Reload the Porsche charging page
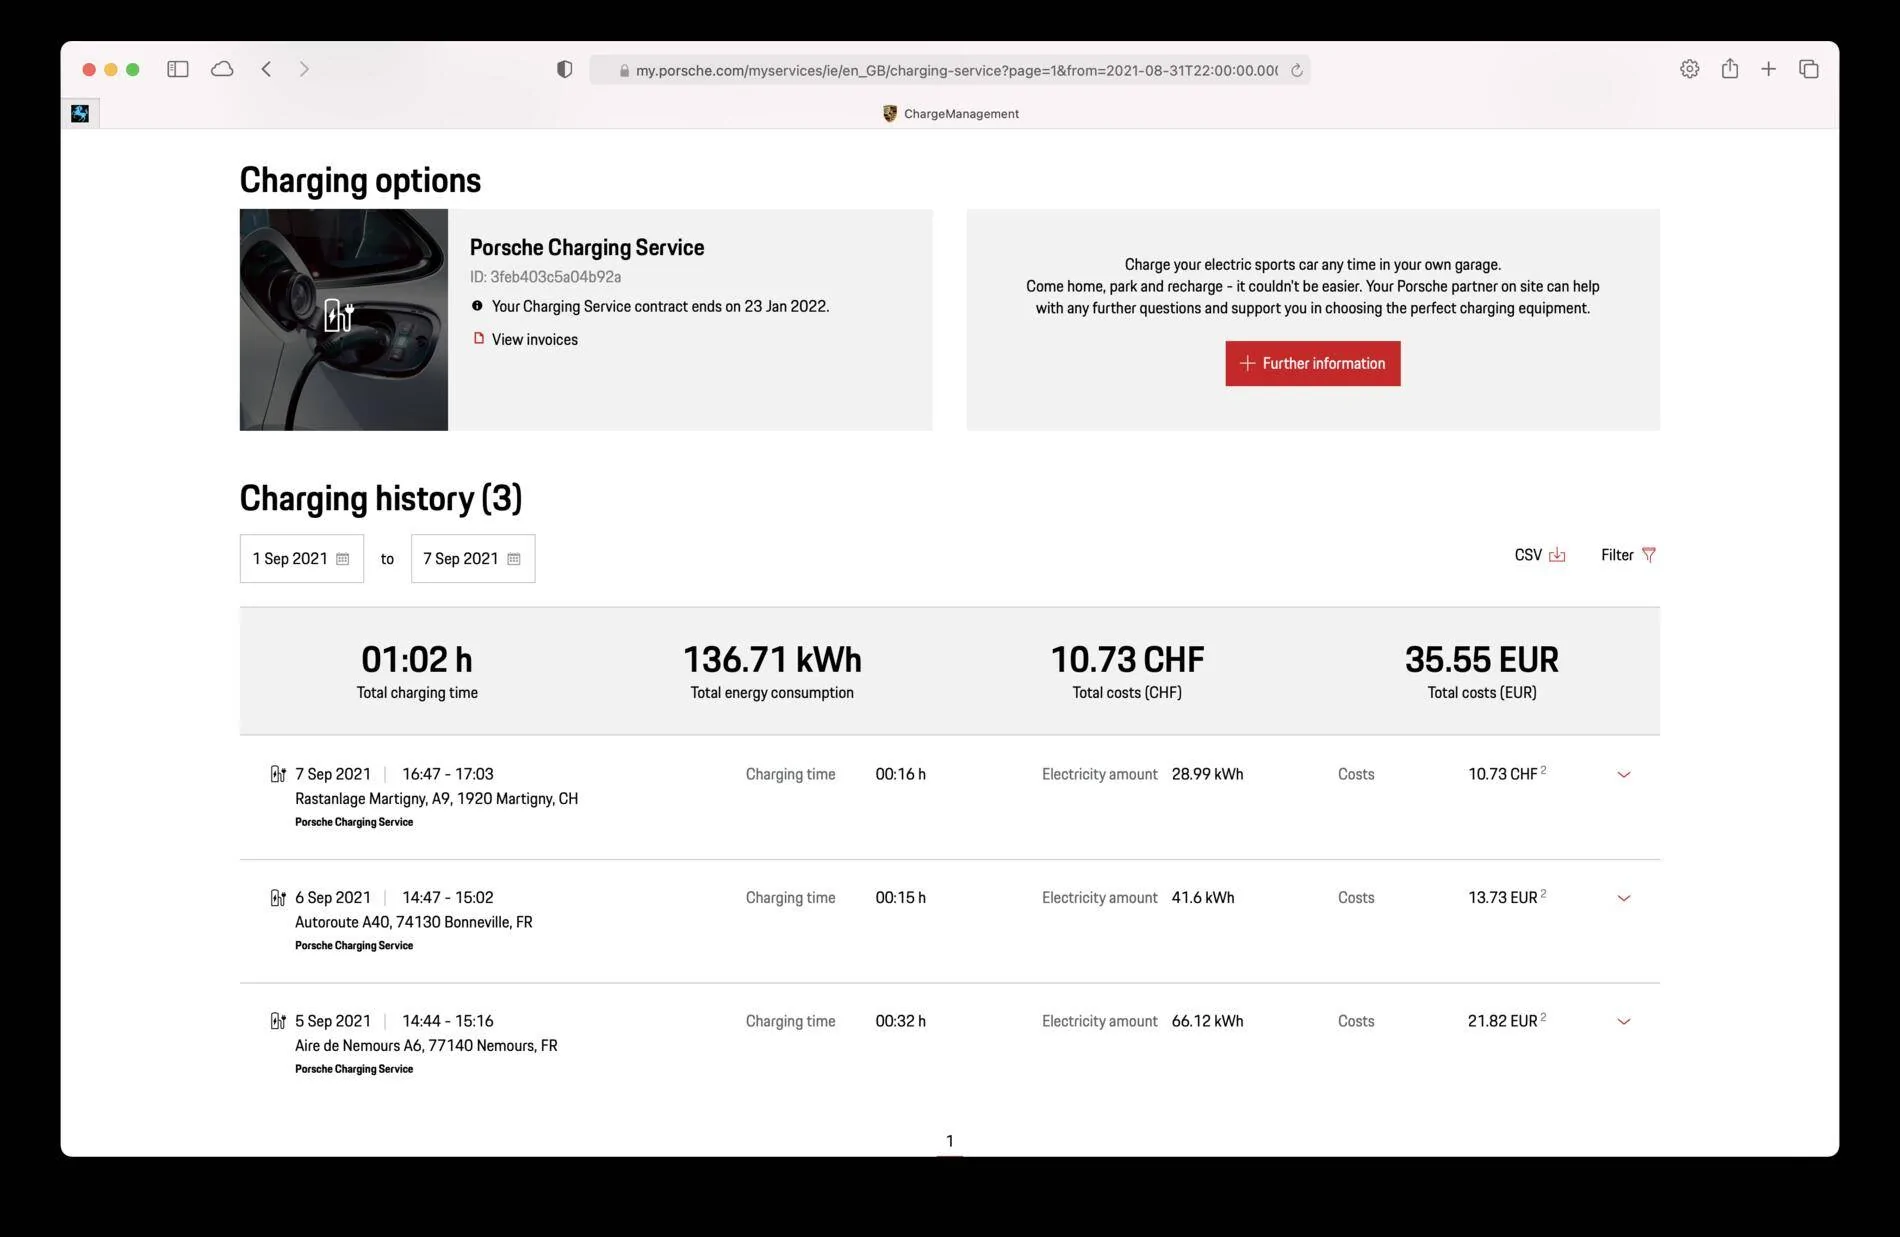The width and height of the screenshot is (1900, 1237). point(1296,70)
